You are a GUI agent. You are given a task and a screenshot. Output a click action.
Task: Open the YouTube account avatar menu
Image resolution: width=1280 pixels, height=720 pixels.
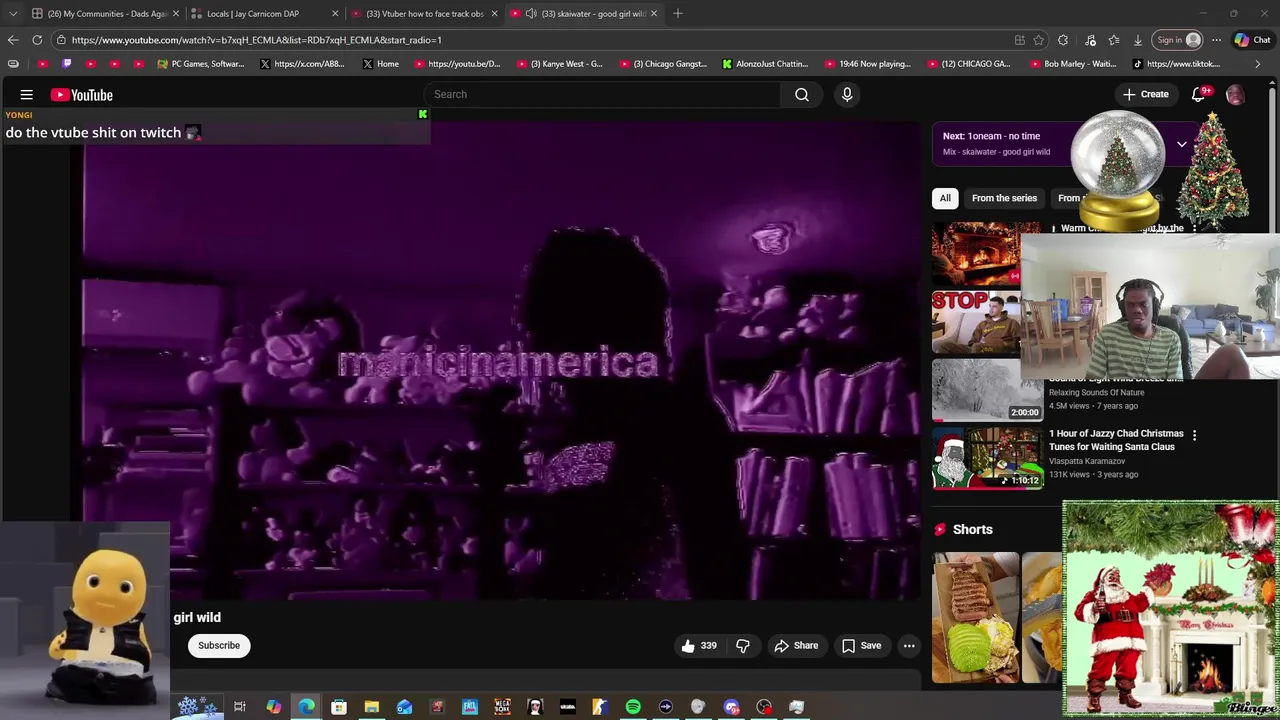coord(1236,95)
